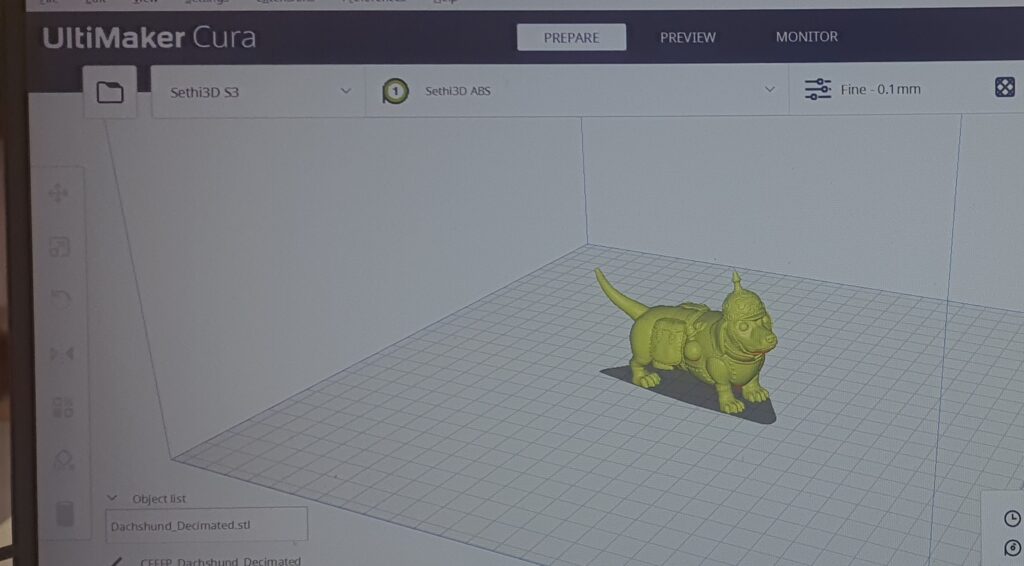Screen dimensions: 1024x566
Task: Collapse the Object list chevron
Action: point(112,497)
